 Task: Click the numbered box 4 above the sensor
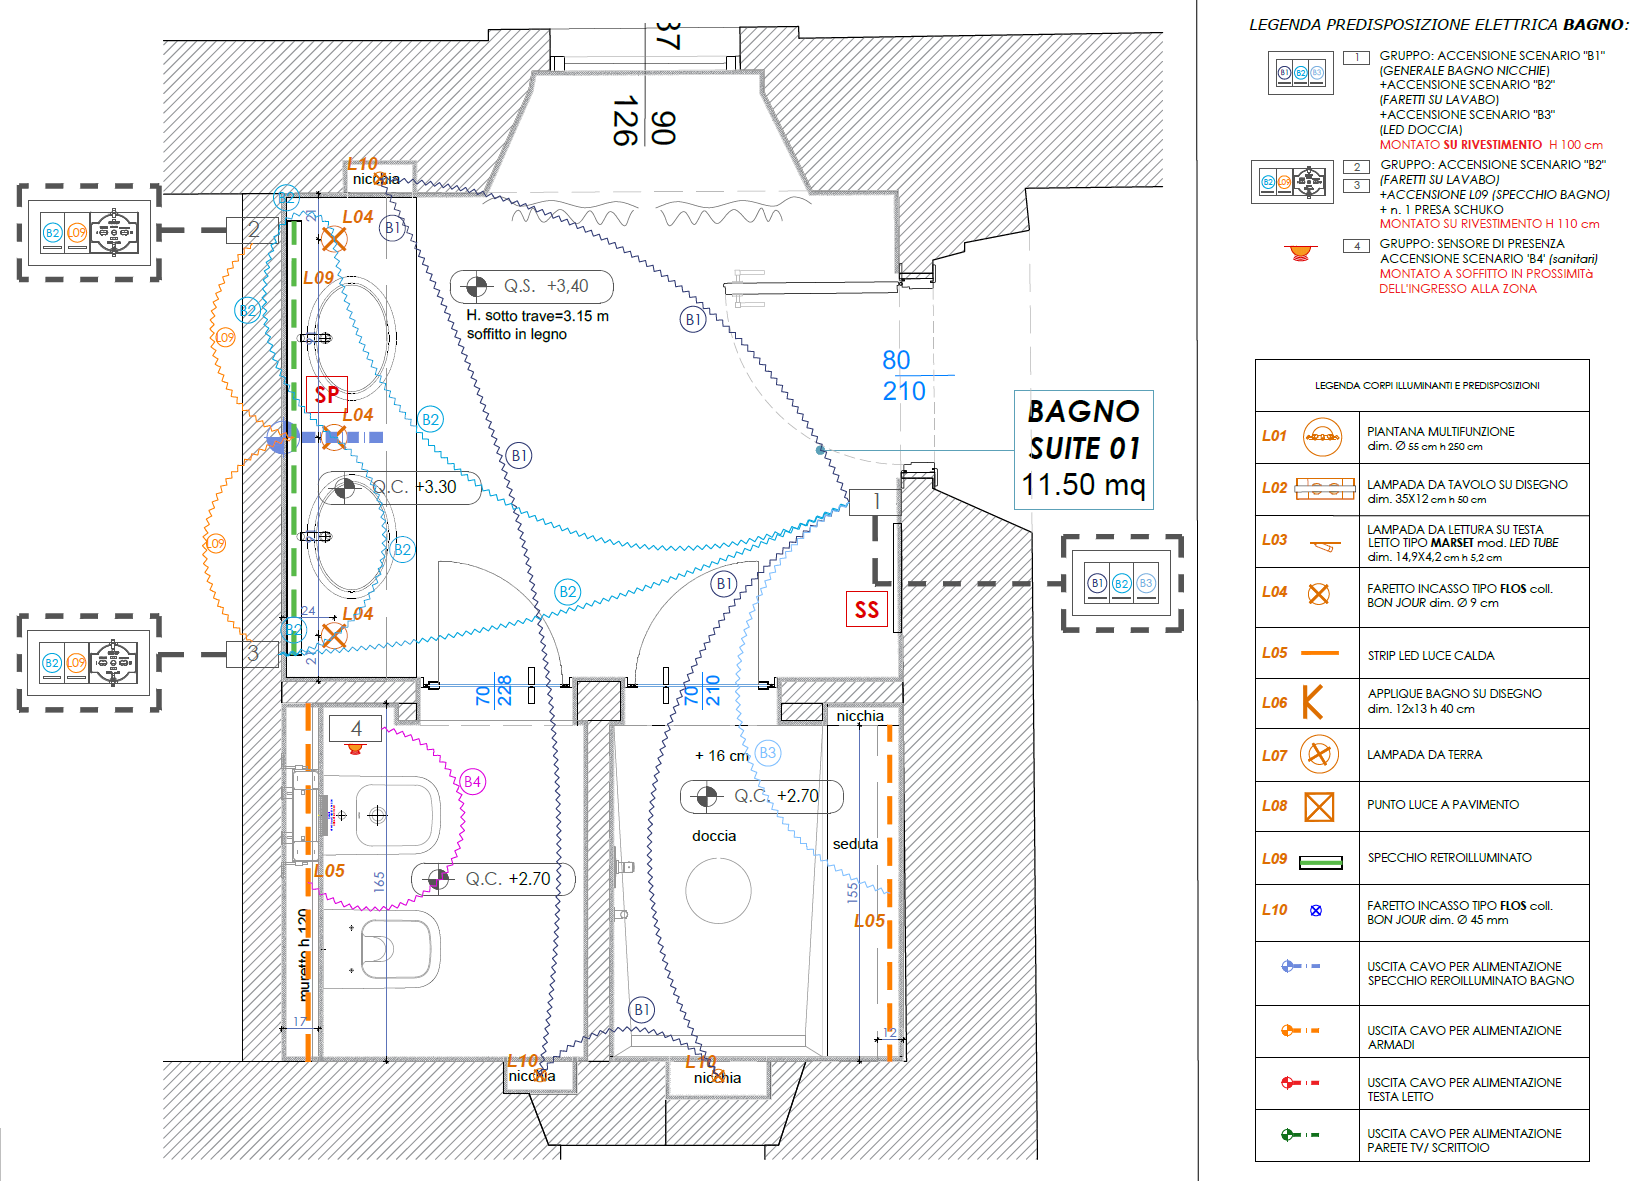pos(356,729)
